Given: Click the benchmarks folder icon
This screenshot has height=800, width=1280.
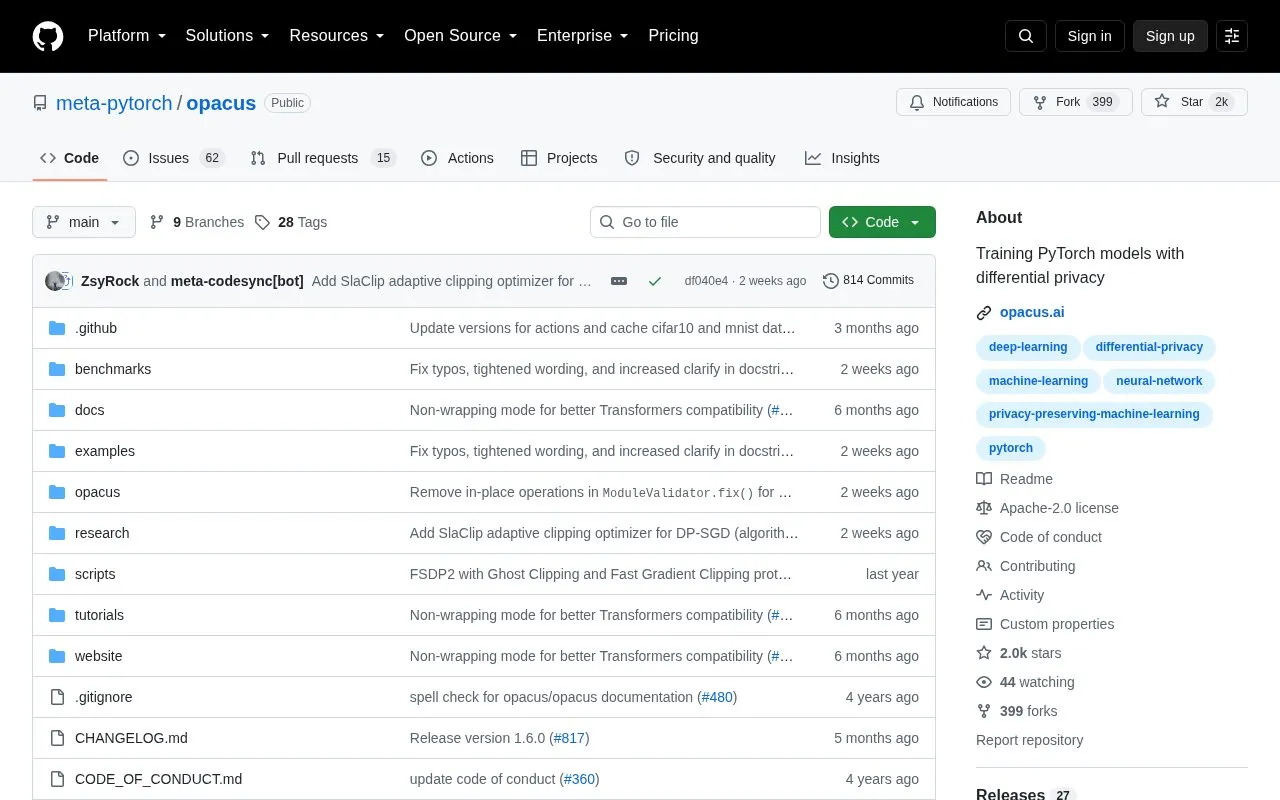Looking at the screenshot, I should coord(57,369).
